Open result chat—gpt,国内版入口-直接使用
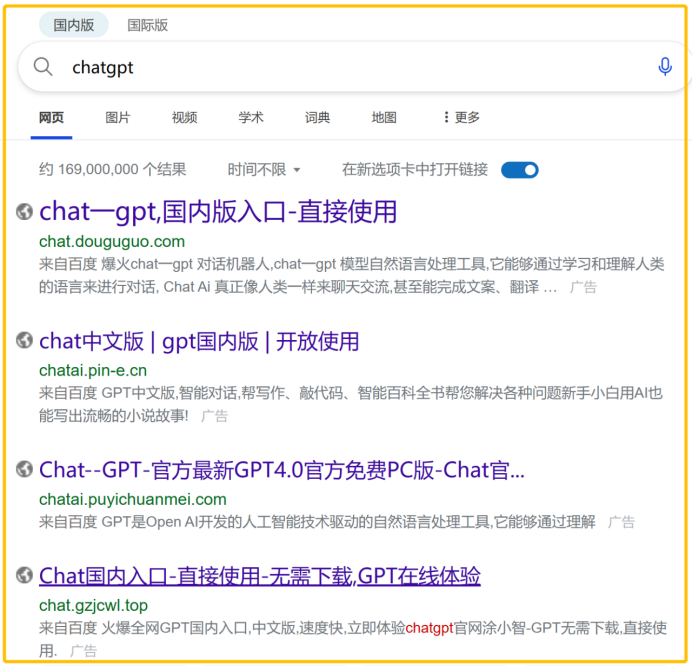Image resolution: width=693 pixels, height=667 pixels. click(218, 212)
